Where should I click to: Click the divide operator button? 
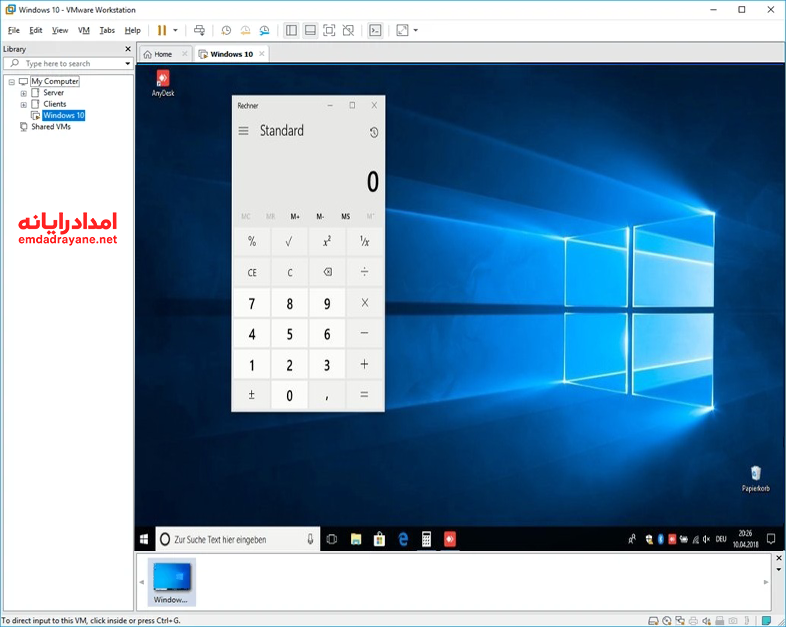[x=364, y=273]
